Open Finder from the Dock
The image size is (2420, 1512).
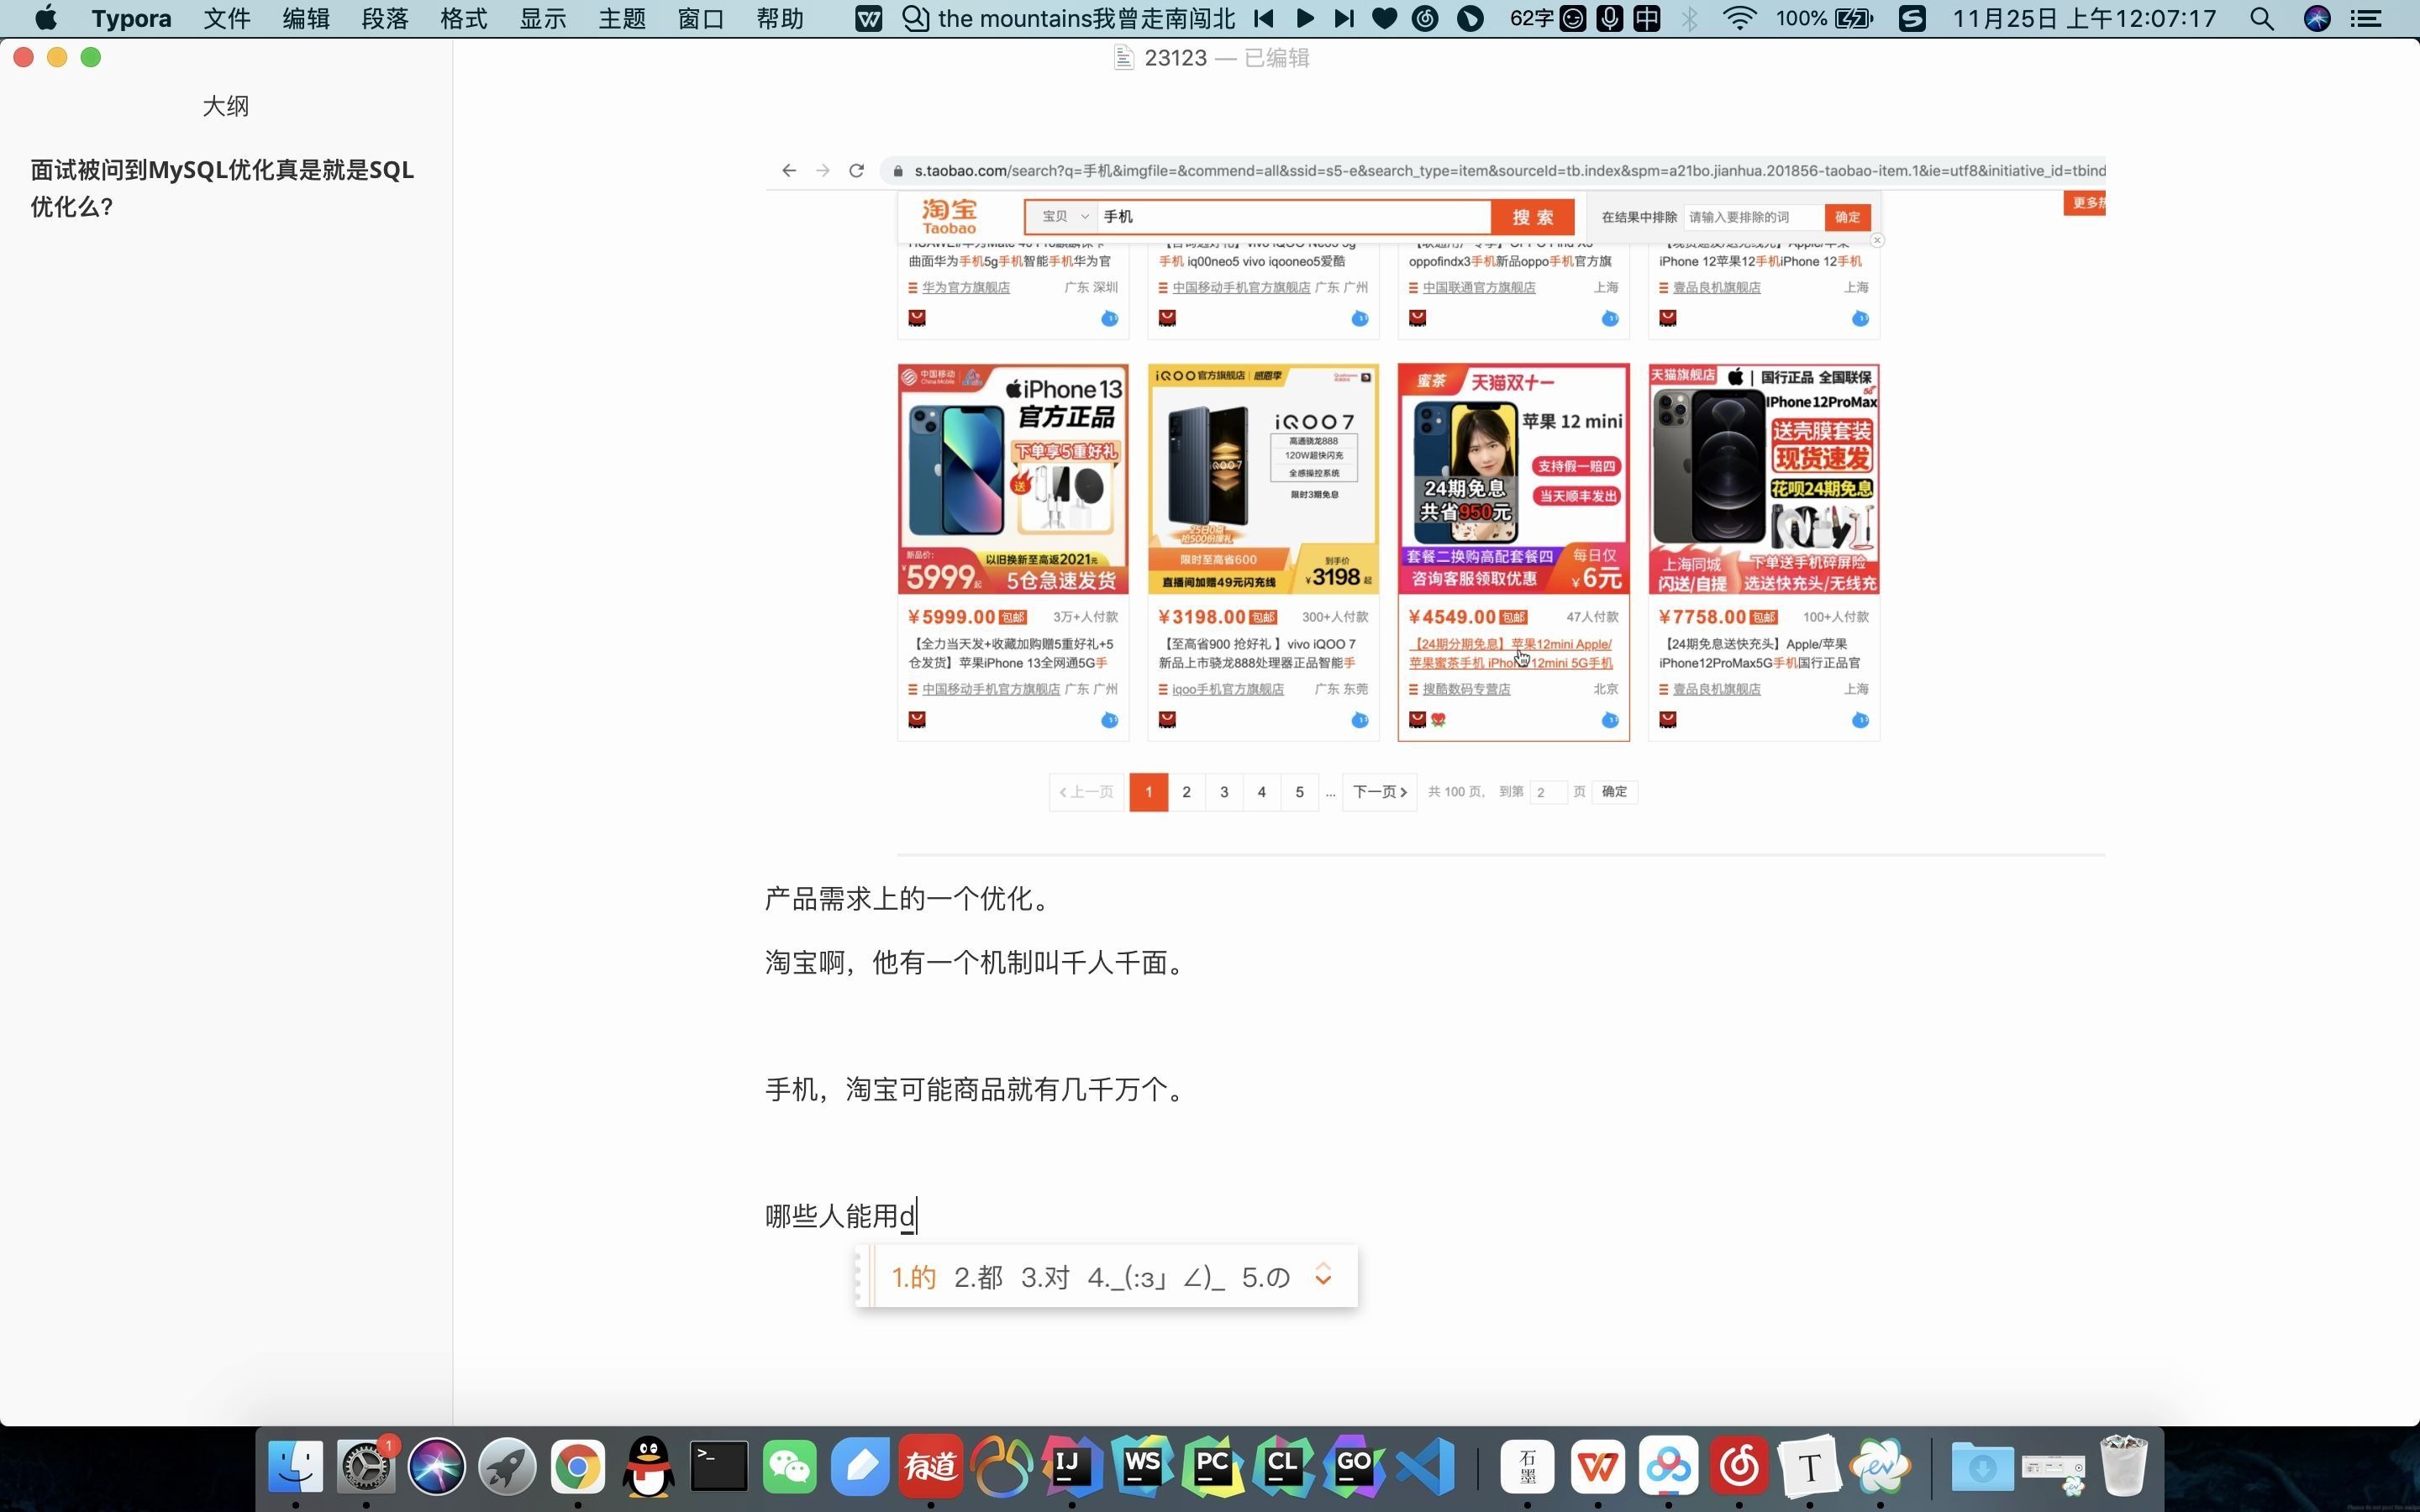tap(295, 1467)
